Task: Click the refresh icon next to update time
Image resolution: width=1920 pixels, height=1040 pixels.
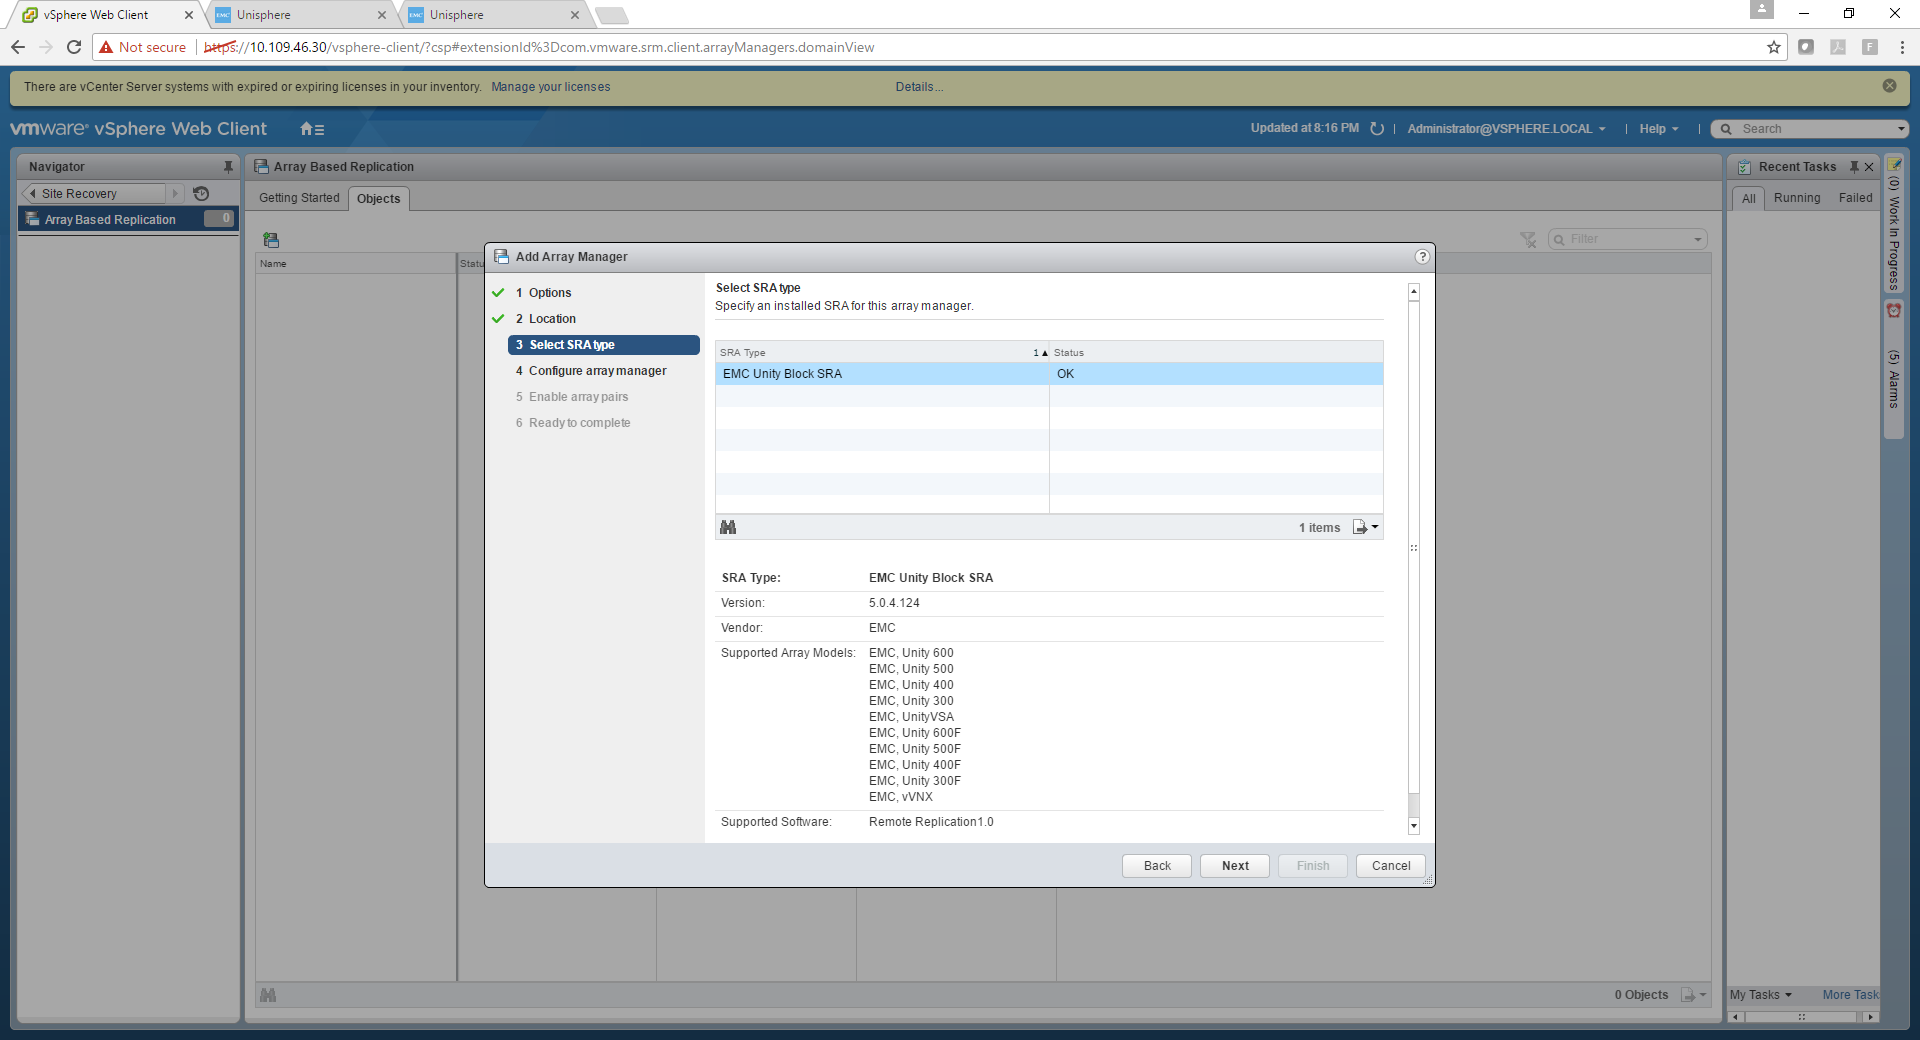Action: point(1377,129)
